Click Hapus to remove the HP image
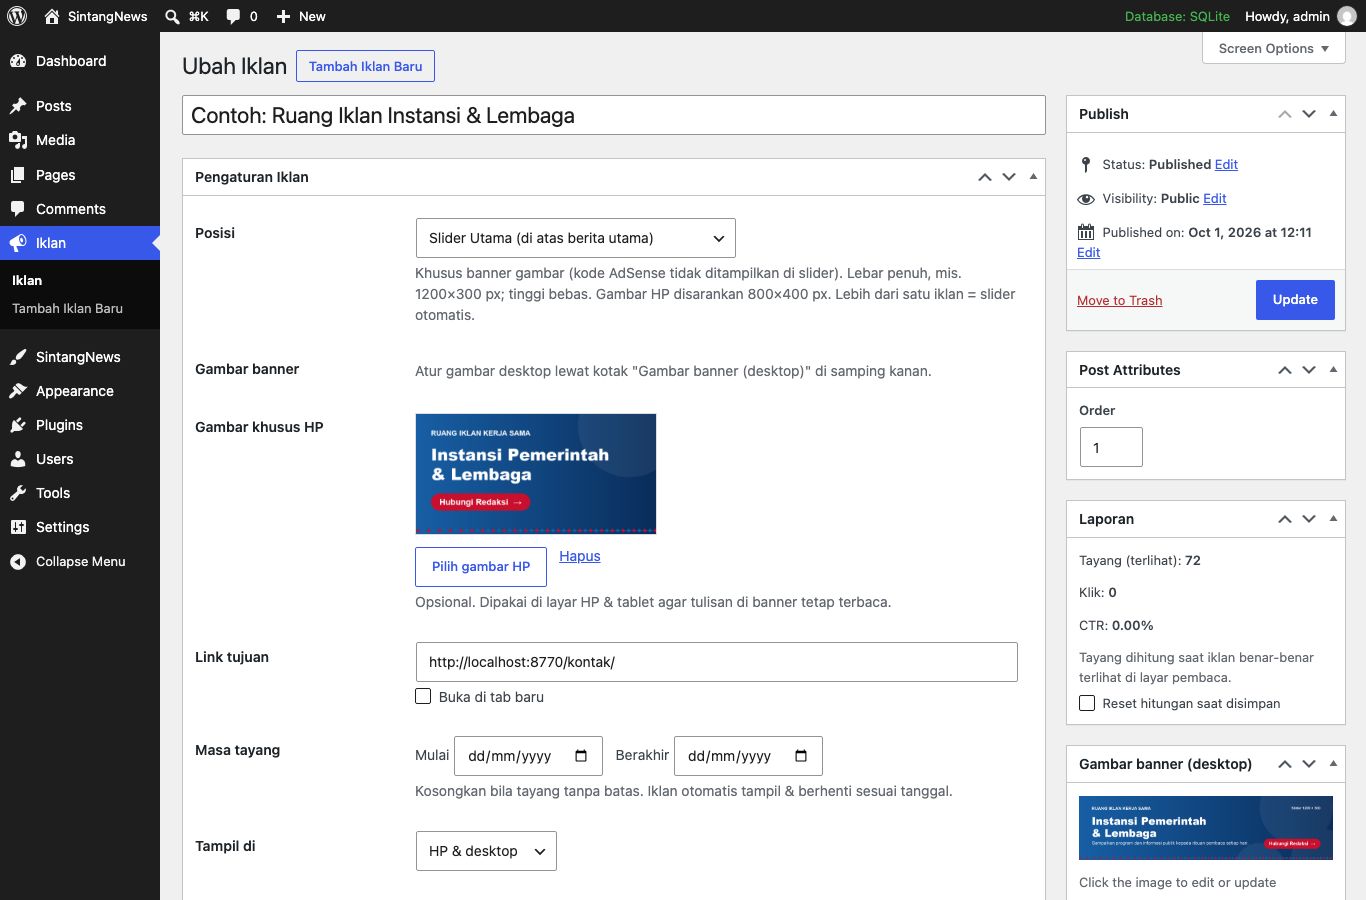The image size is (1366, 900). [x=580, y=556]
